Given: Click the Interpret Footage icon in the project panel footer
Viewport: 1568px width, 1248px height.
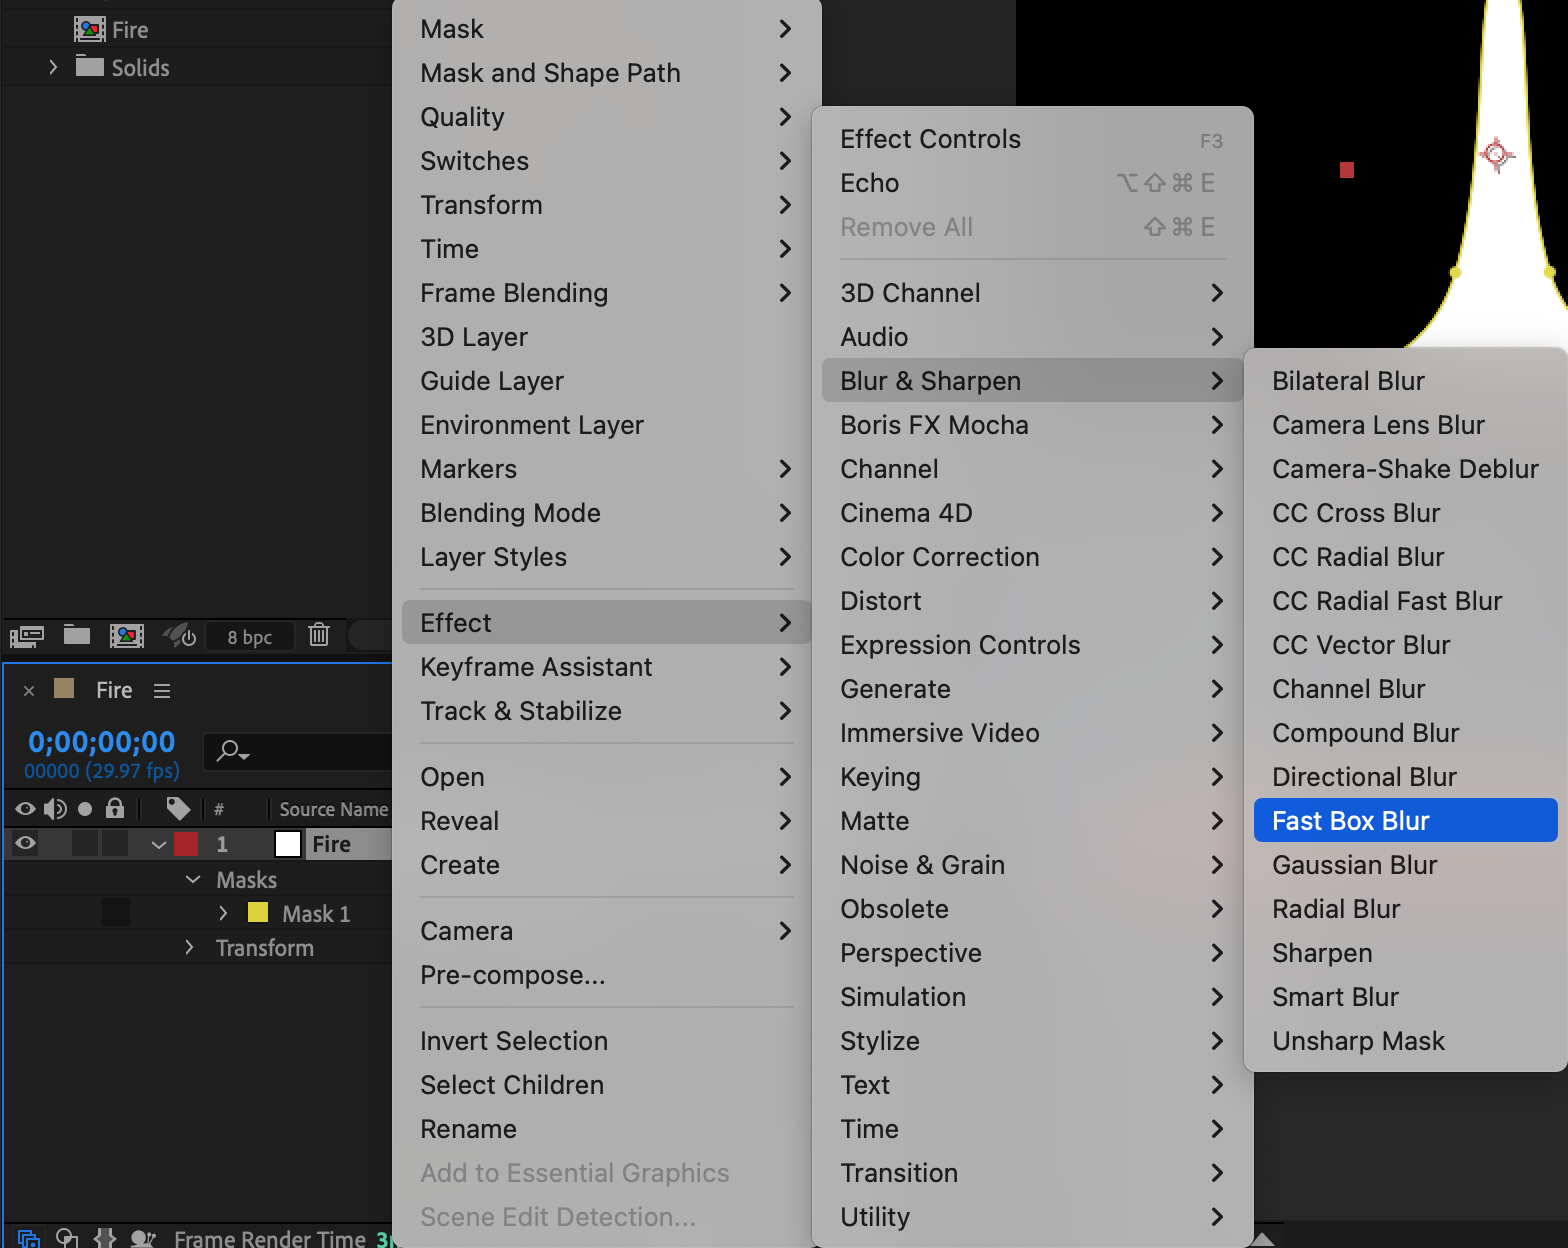Looking at the screenshot, I should (x=27, y=636).
